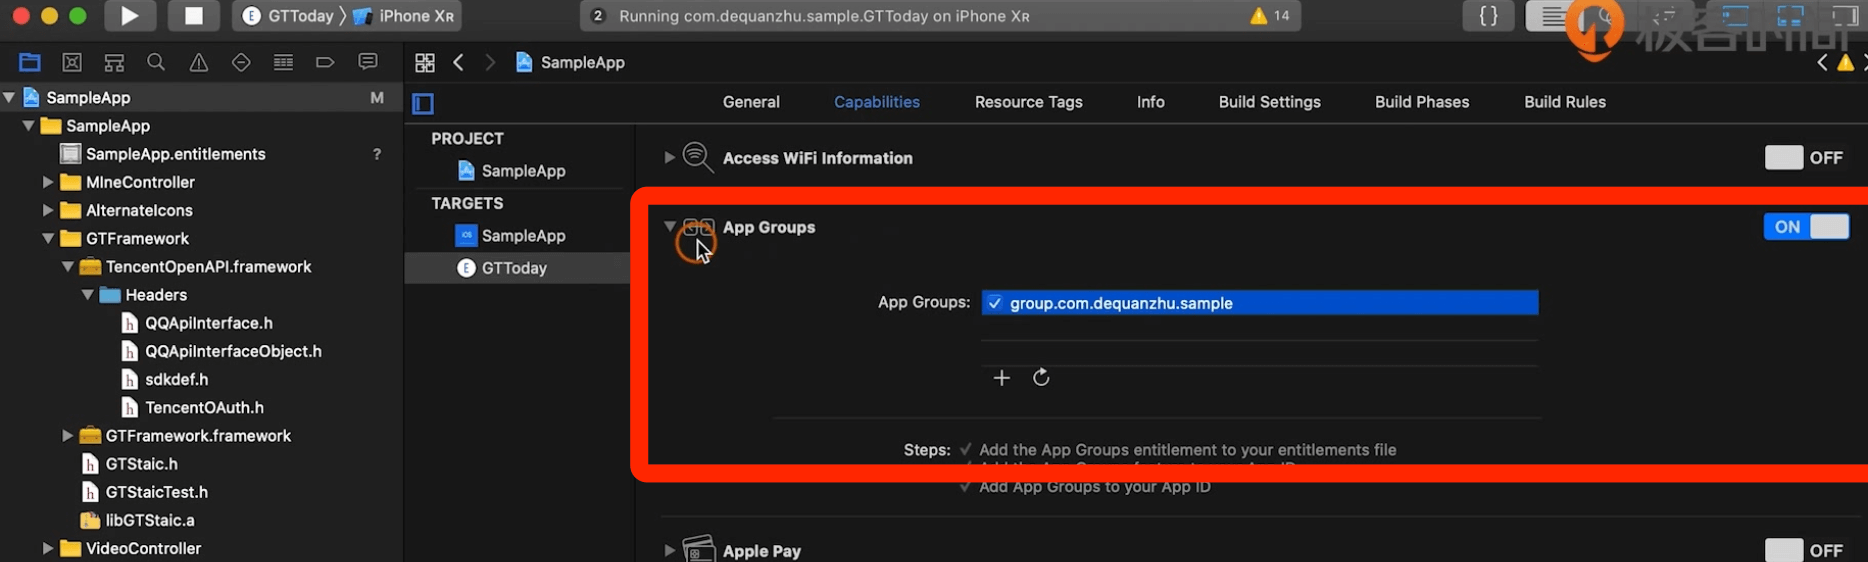The height and width of the screenshot is (562, 1868).
Task: Select the SampleApp project under PROJECT
Action: pyautogui.click(x=512, y=171)
